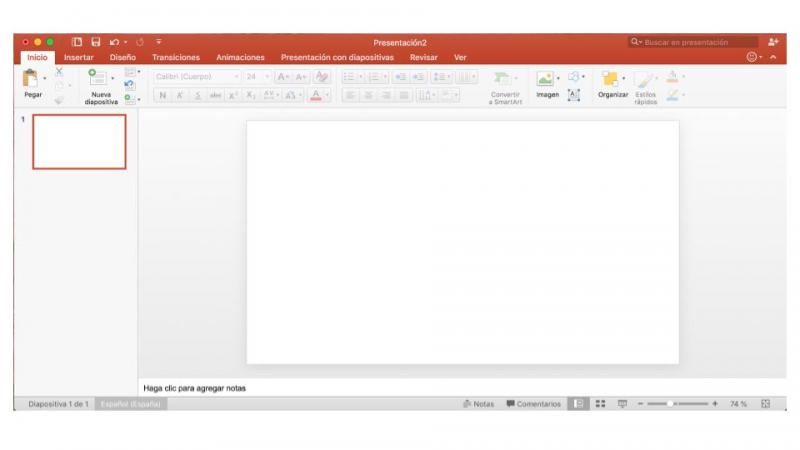Click the text box icon

(x=573, y=95)
